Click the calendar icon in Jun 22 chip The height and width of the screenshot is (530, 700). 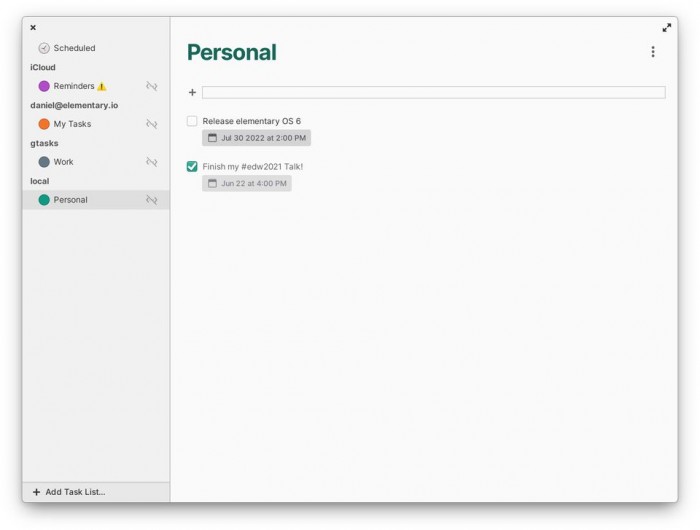(212, 184)
